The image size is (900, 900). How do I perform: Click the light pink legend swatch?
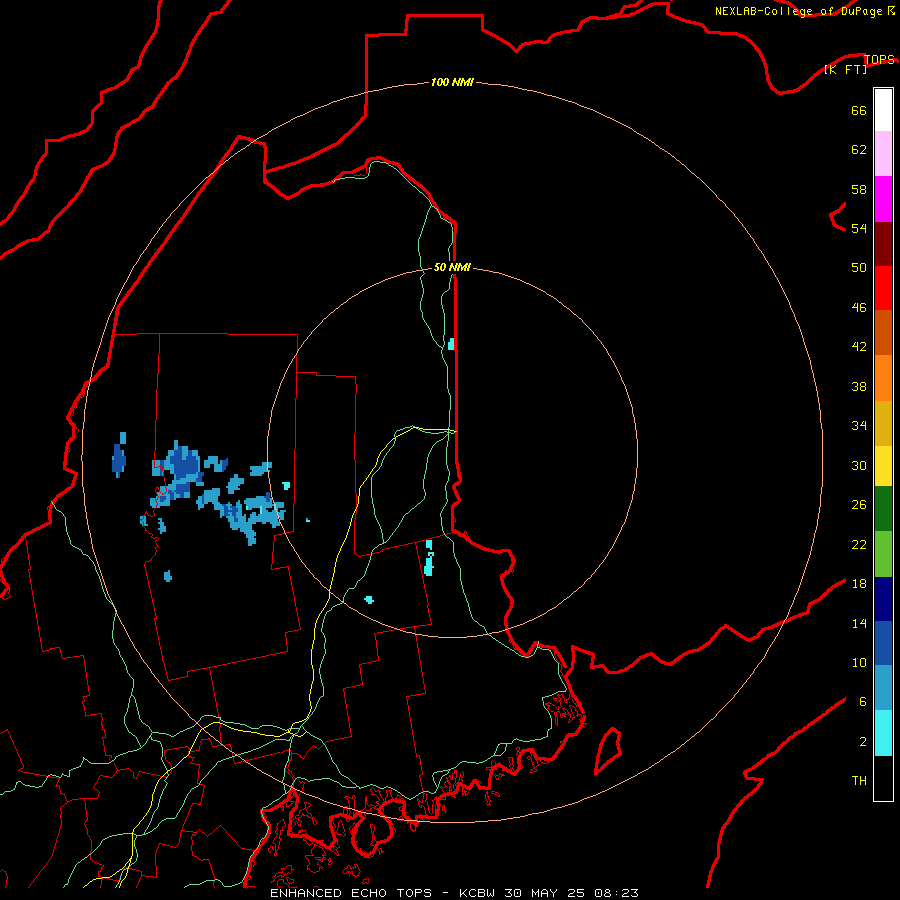[x=883, y=154]
